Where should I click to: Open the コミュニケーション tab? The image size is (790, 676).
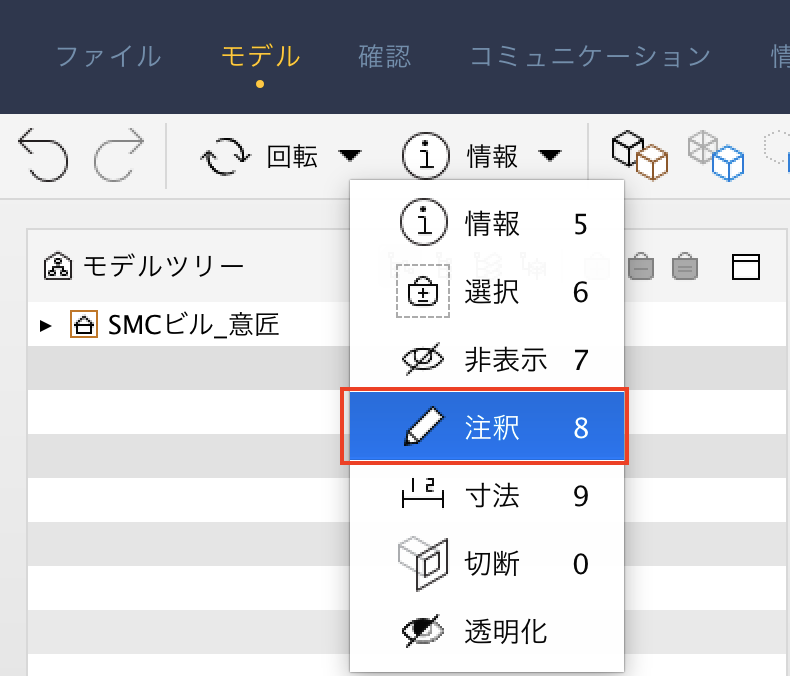(590, 56)
